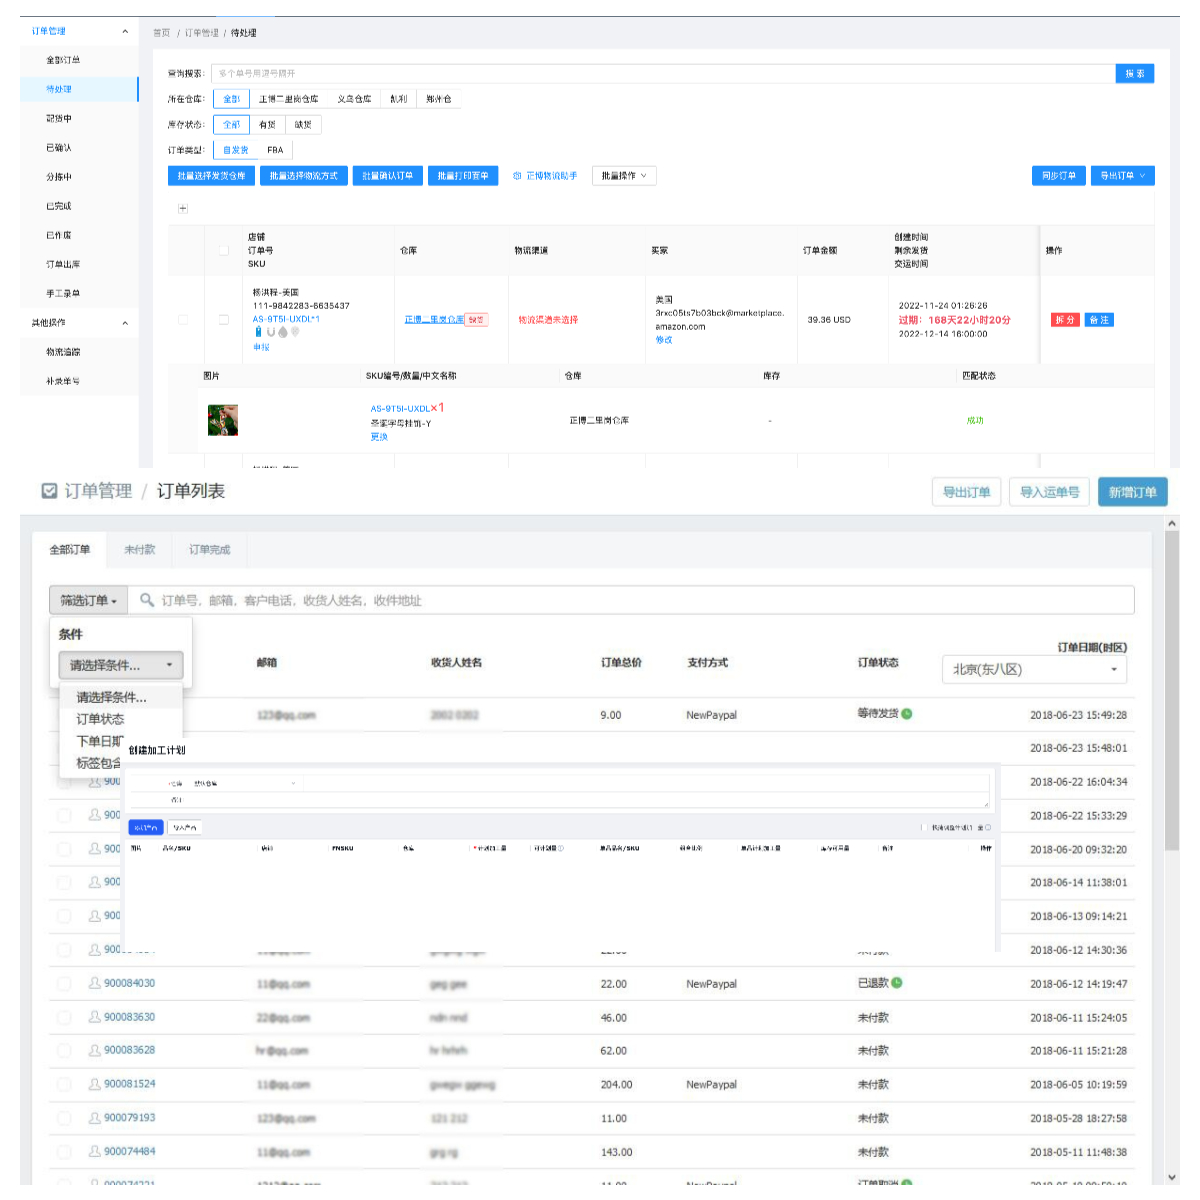
Task: Click the green status icon beside 等待发货
Action: [907, 714]
